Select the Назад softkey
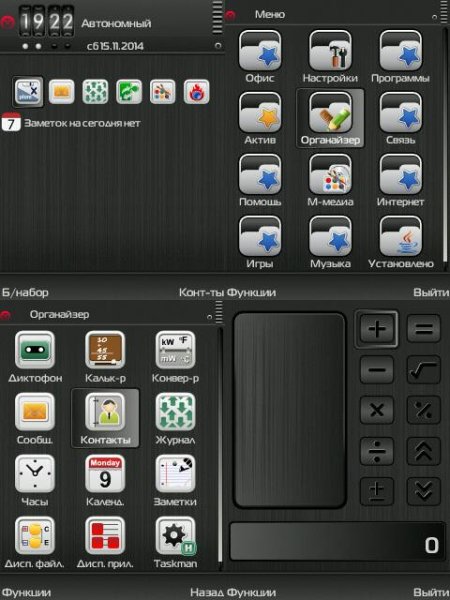 (x=207, y=593)
